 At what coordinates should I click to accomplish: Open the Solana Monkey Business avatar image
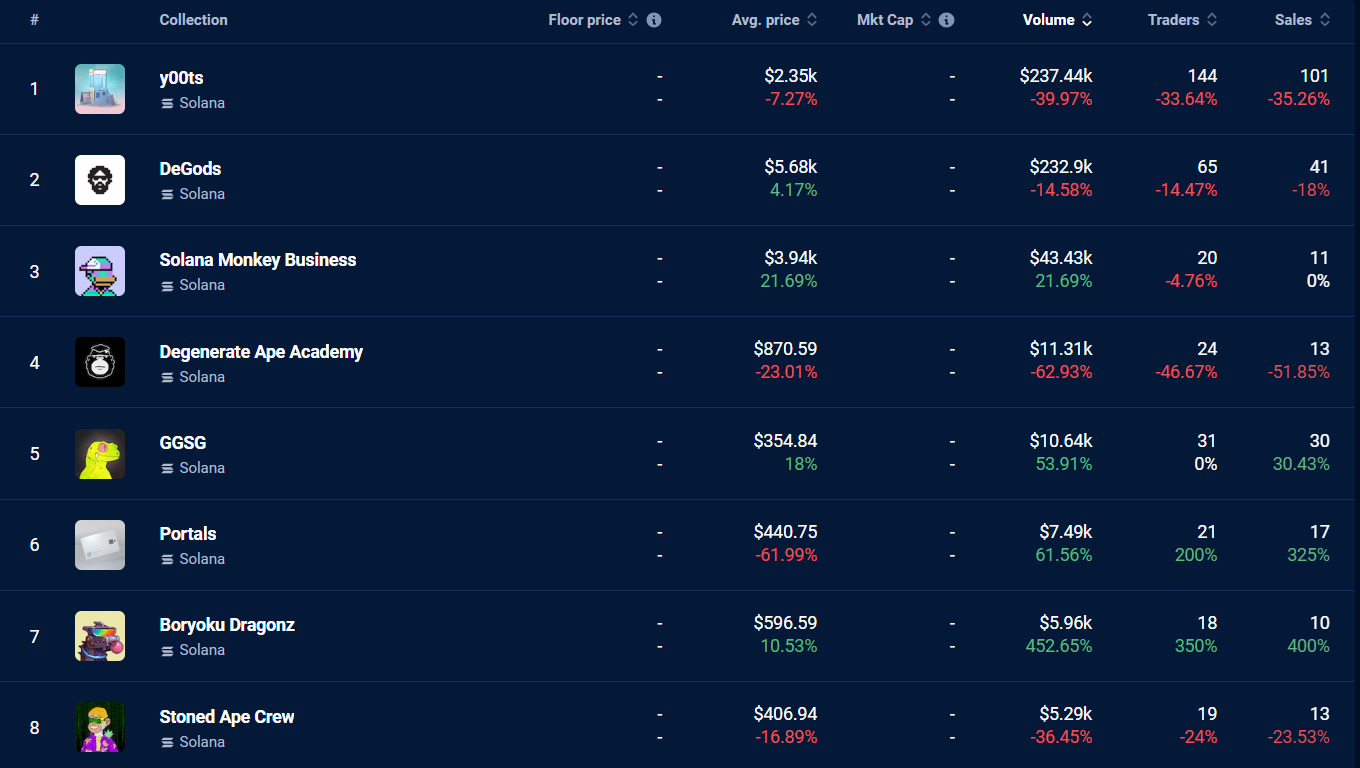point(100,271)
